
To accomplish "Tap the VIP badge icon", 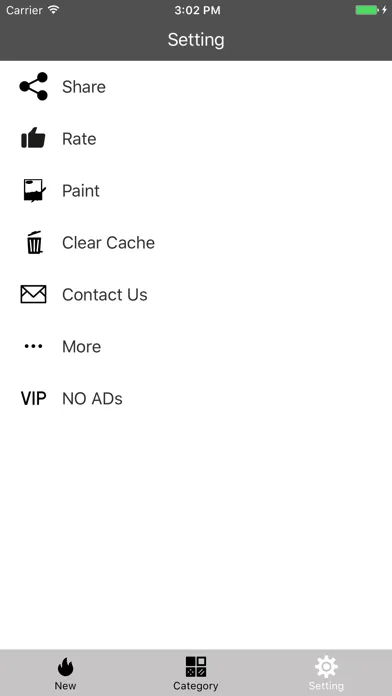I will (33, 399).
